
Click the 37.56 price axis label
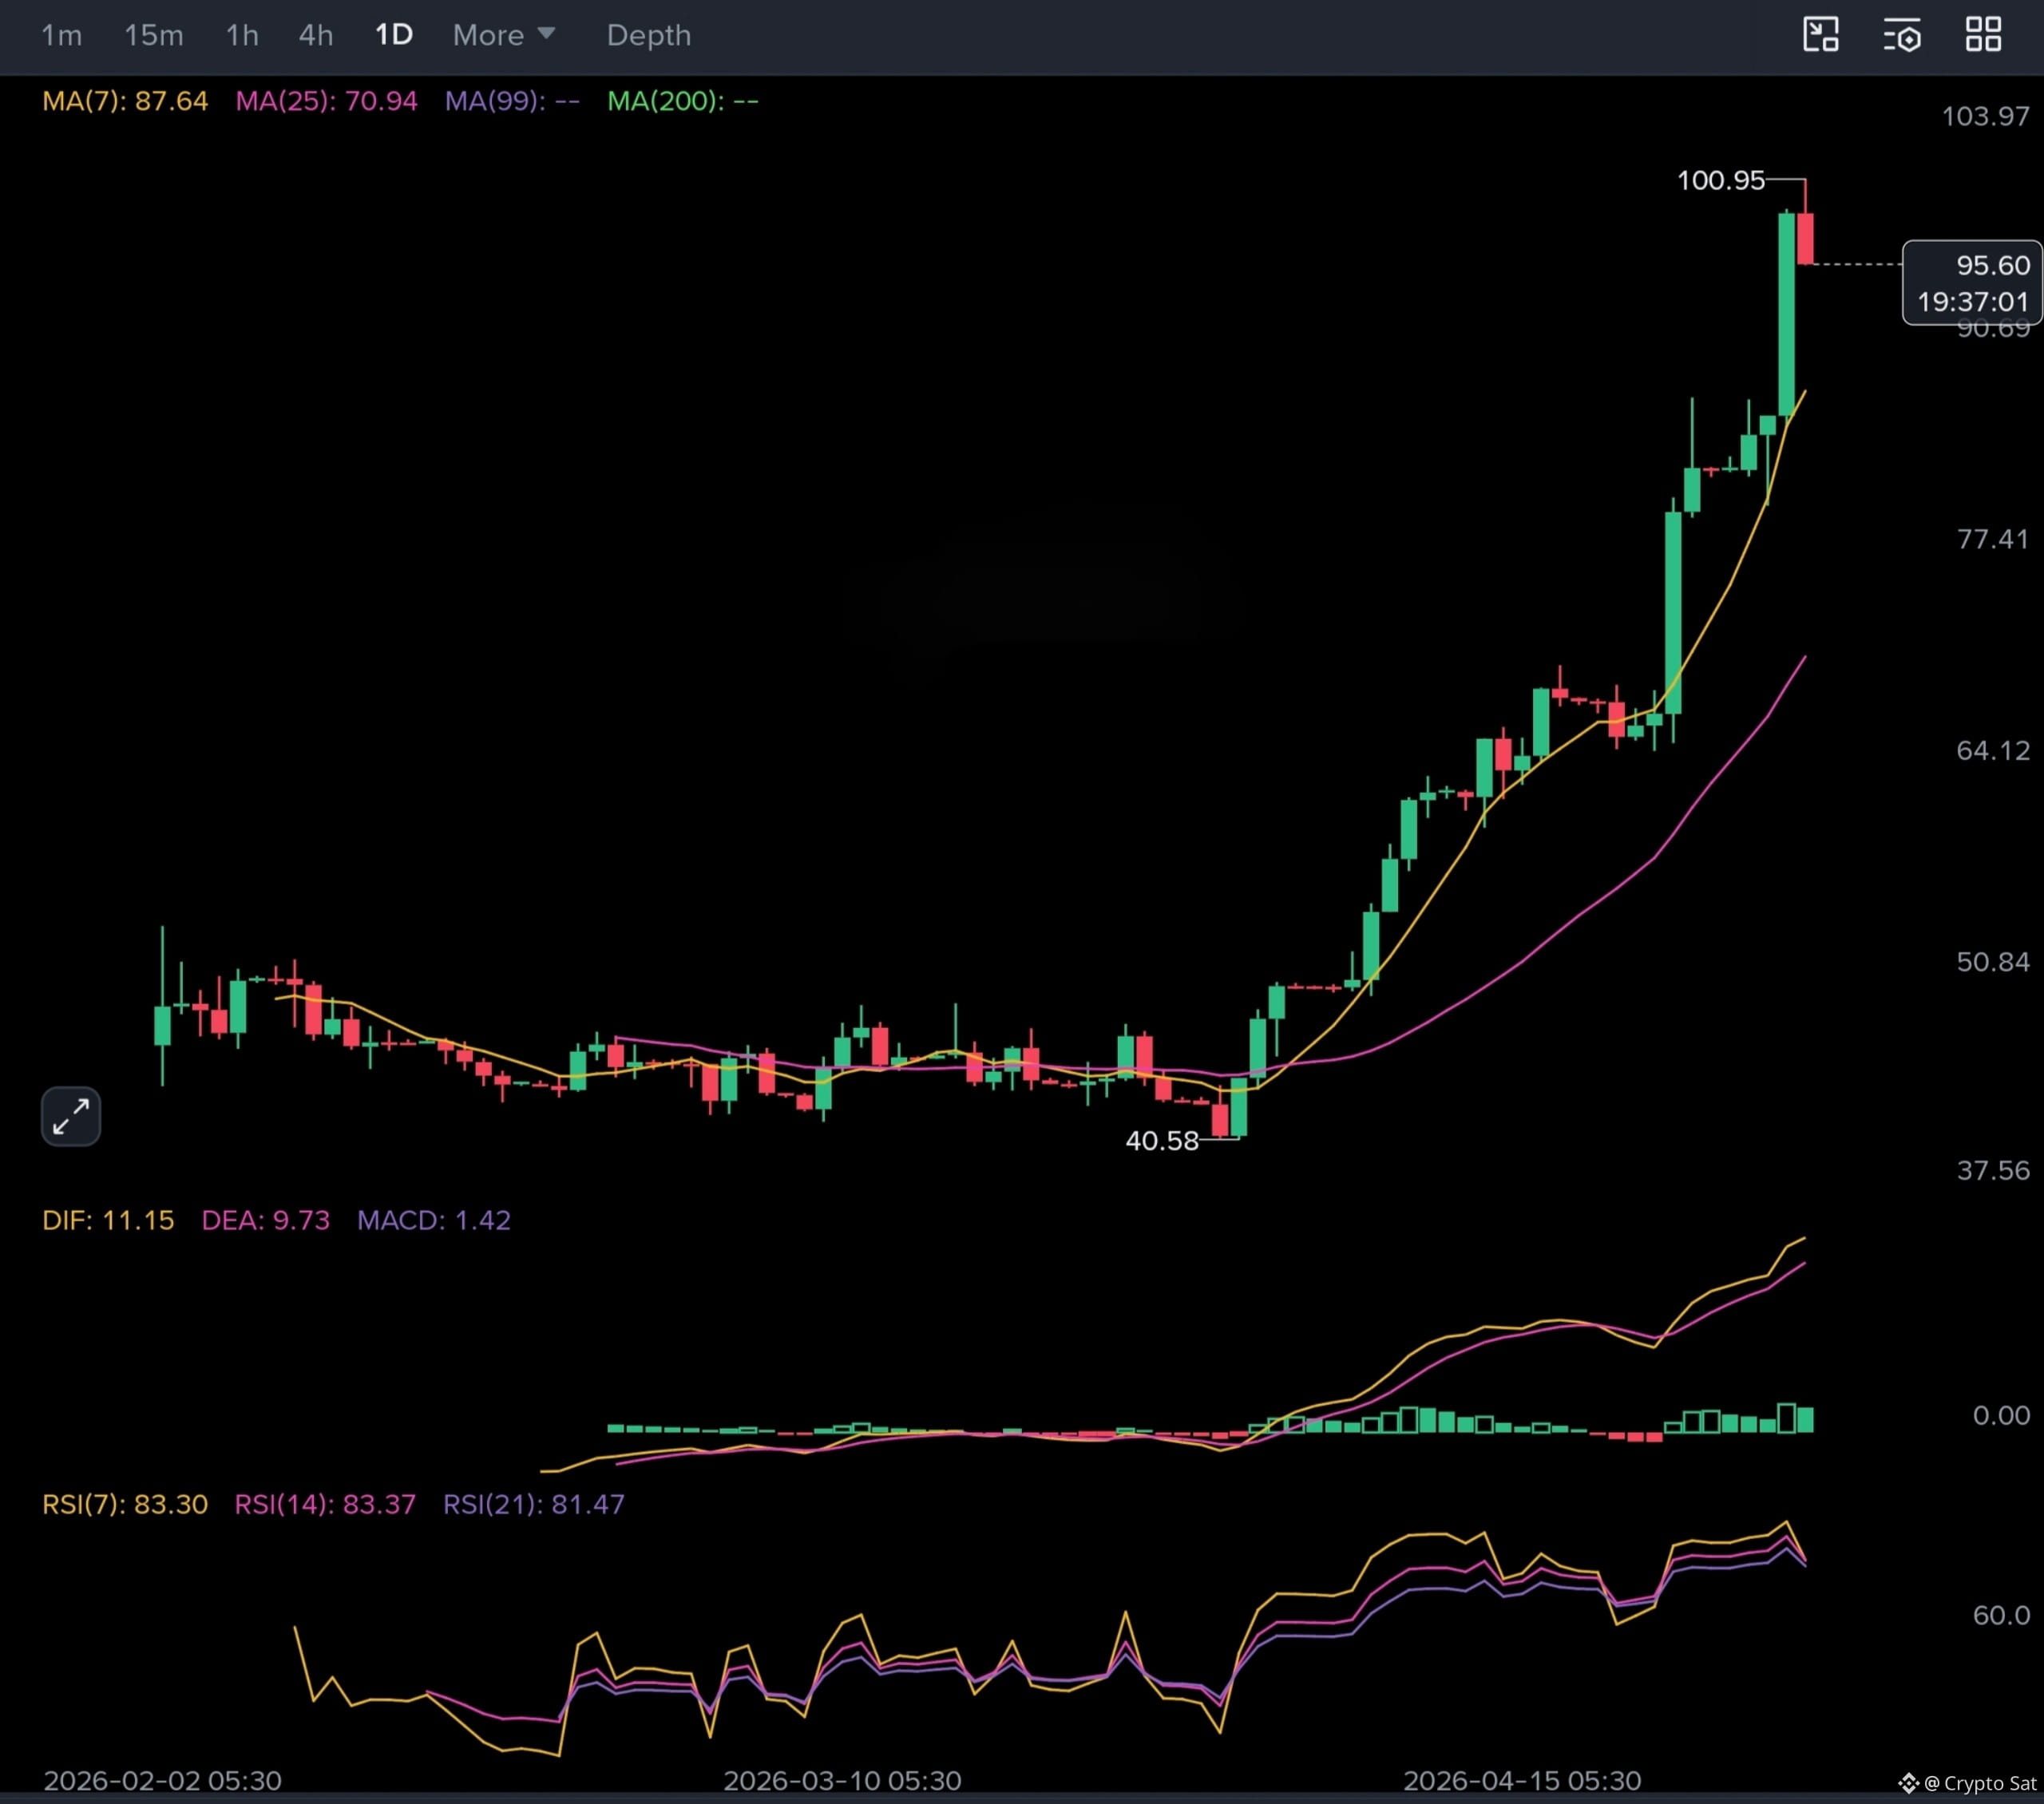pos(1993,1170)
